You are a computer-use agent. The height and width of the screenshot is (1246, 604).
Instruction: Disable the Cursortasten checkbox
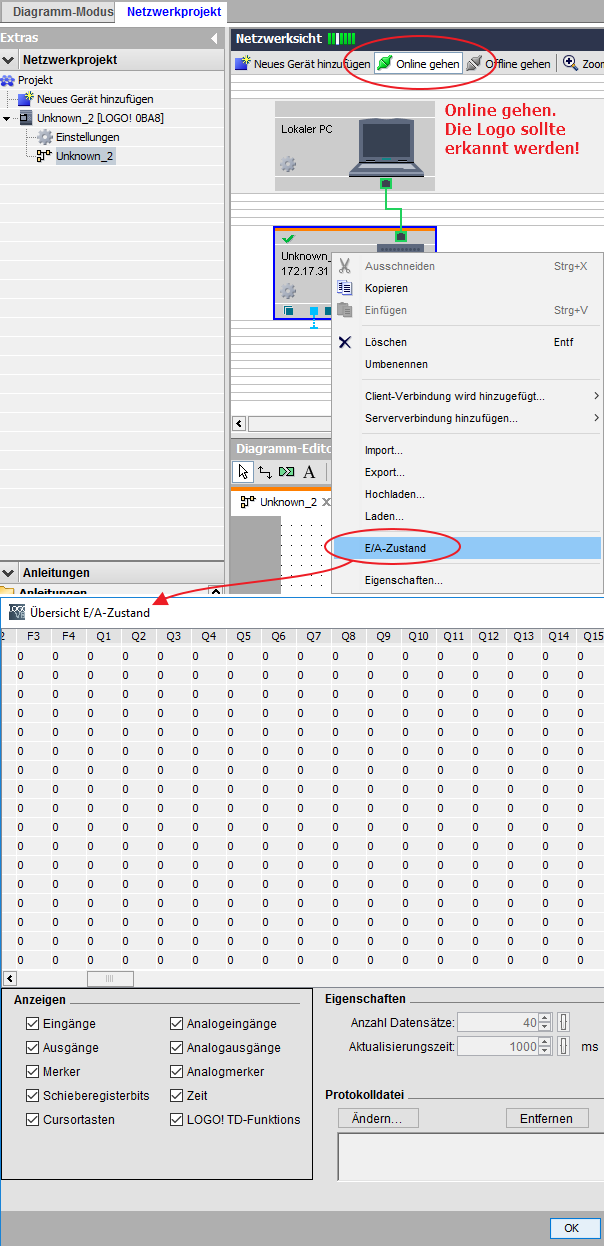pos(34,1120)
